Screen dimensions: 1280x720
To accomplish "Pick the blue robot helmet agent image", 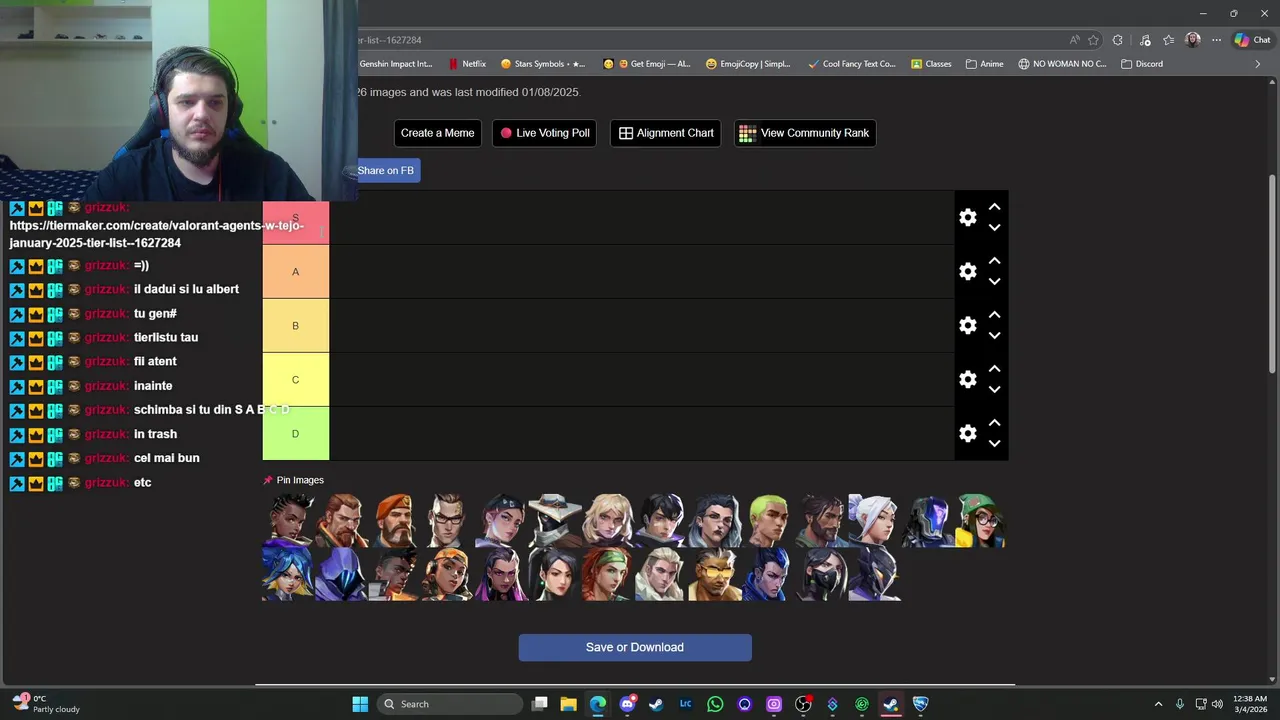I will tap(928, 521).
